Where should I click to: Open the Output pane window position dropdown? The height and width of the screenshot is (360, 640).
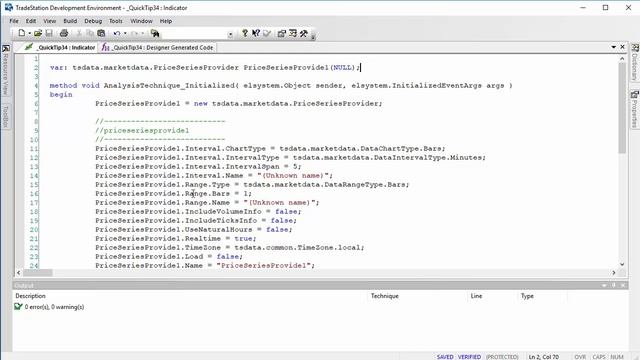click(x=604, y=285)
